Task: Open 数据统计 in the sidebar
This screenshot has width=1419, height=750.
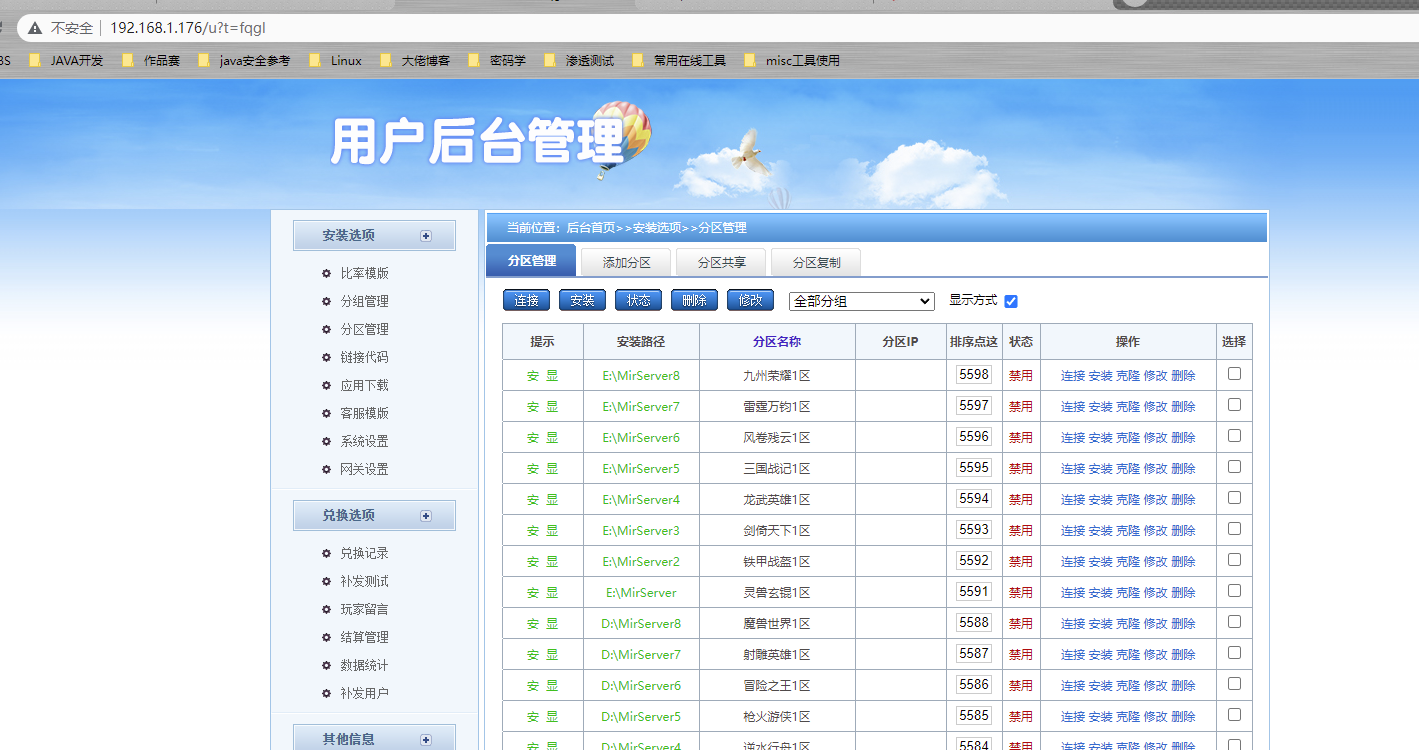Action: tap(364, 665)
